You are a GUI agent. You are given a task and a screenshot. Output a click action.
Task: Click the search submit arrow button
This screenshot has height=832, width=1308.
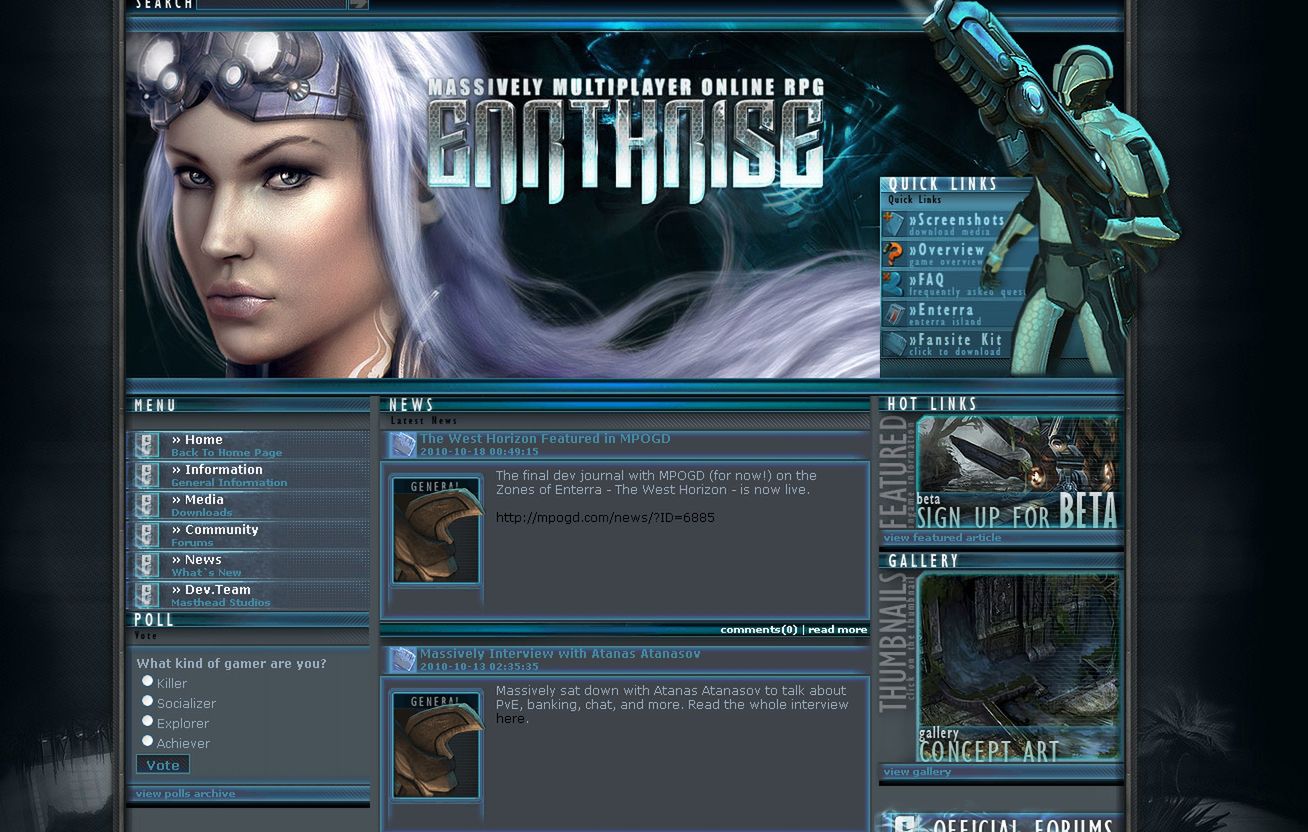358,4
